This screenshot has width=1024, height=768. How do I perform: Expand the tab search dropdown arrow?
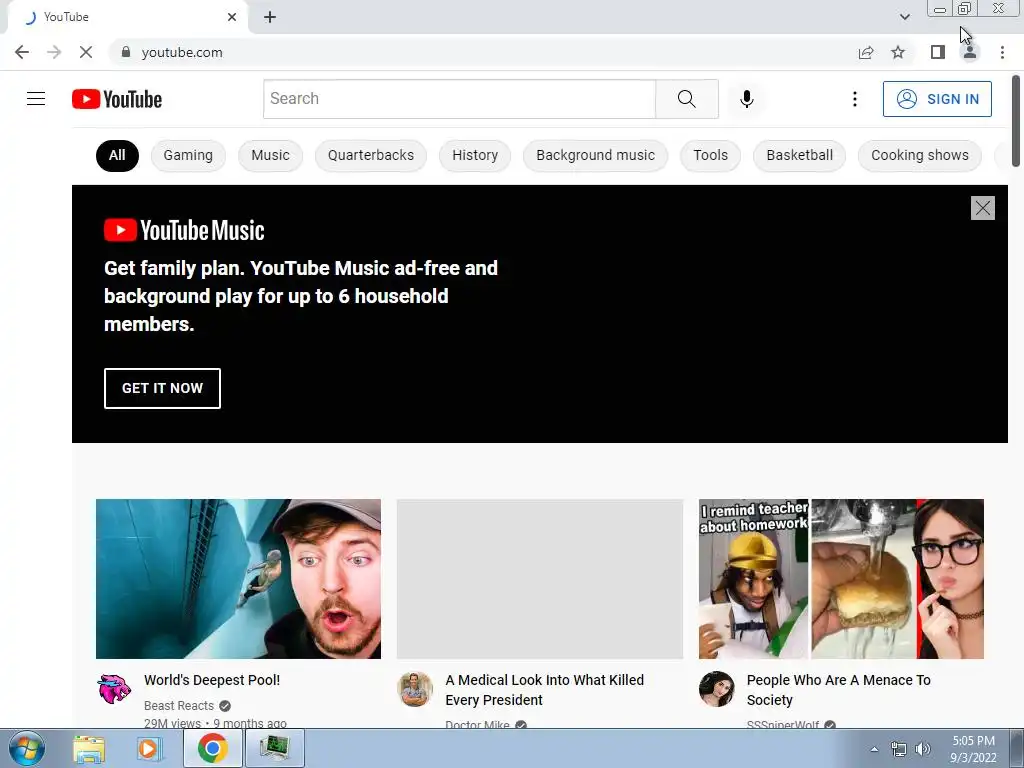tap(904, 17)
